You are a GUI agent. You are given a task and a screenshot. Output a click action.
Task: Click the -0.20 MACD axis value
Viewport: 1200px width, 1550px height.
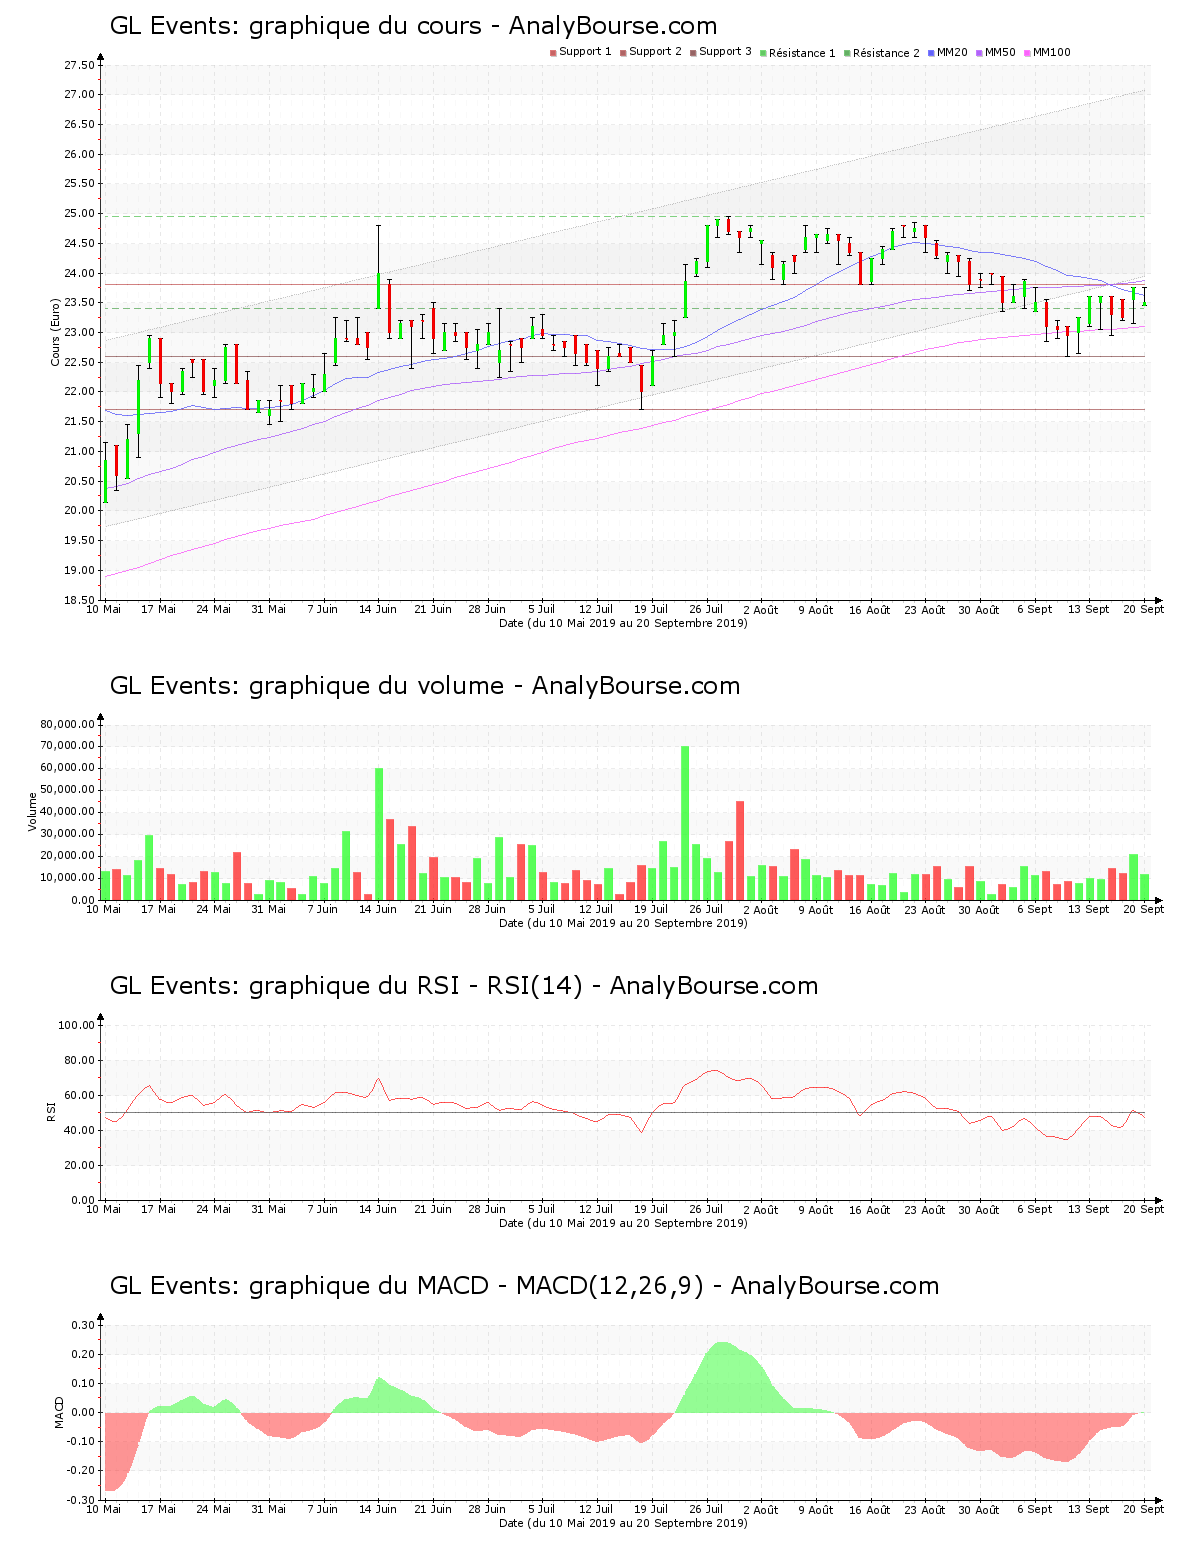pos(81,1470)
